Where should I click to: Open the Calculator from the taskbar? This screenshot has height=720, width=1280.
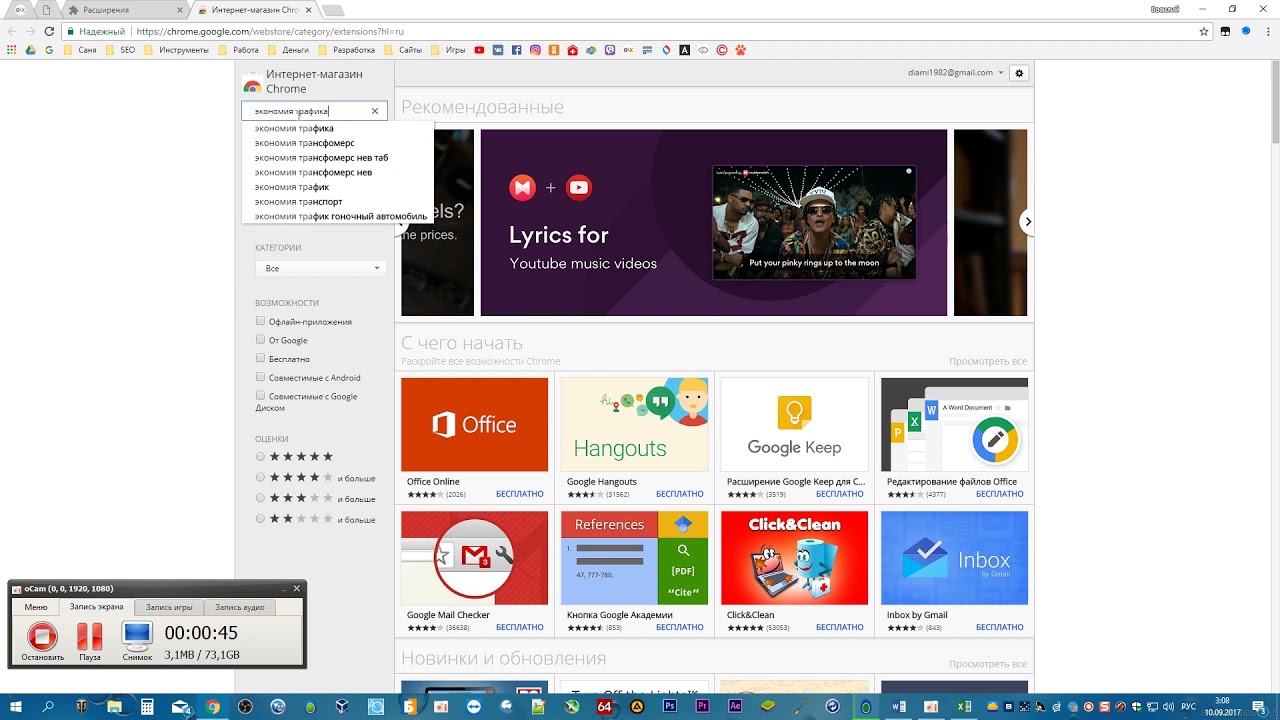pyautogui.click(x=147, y=706)
